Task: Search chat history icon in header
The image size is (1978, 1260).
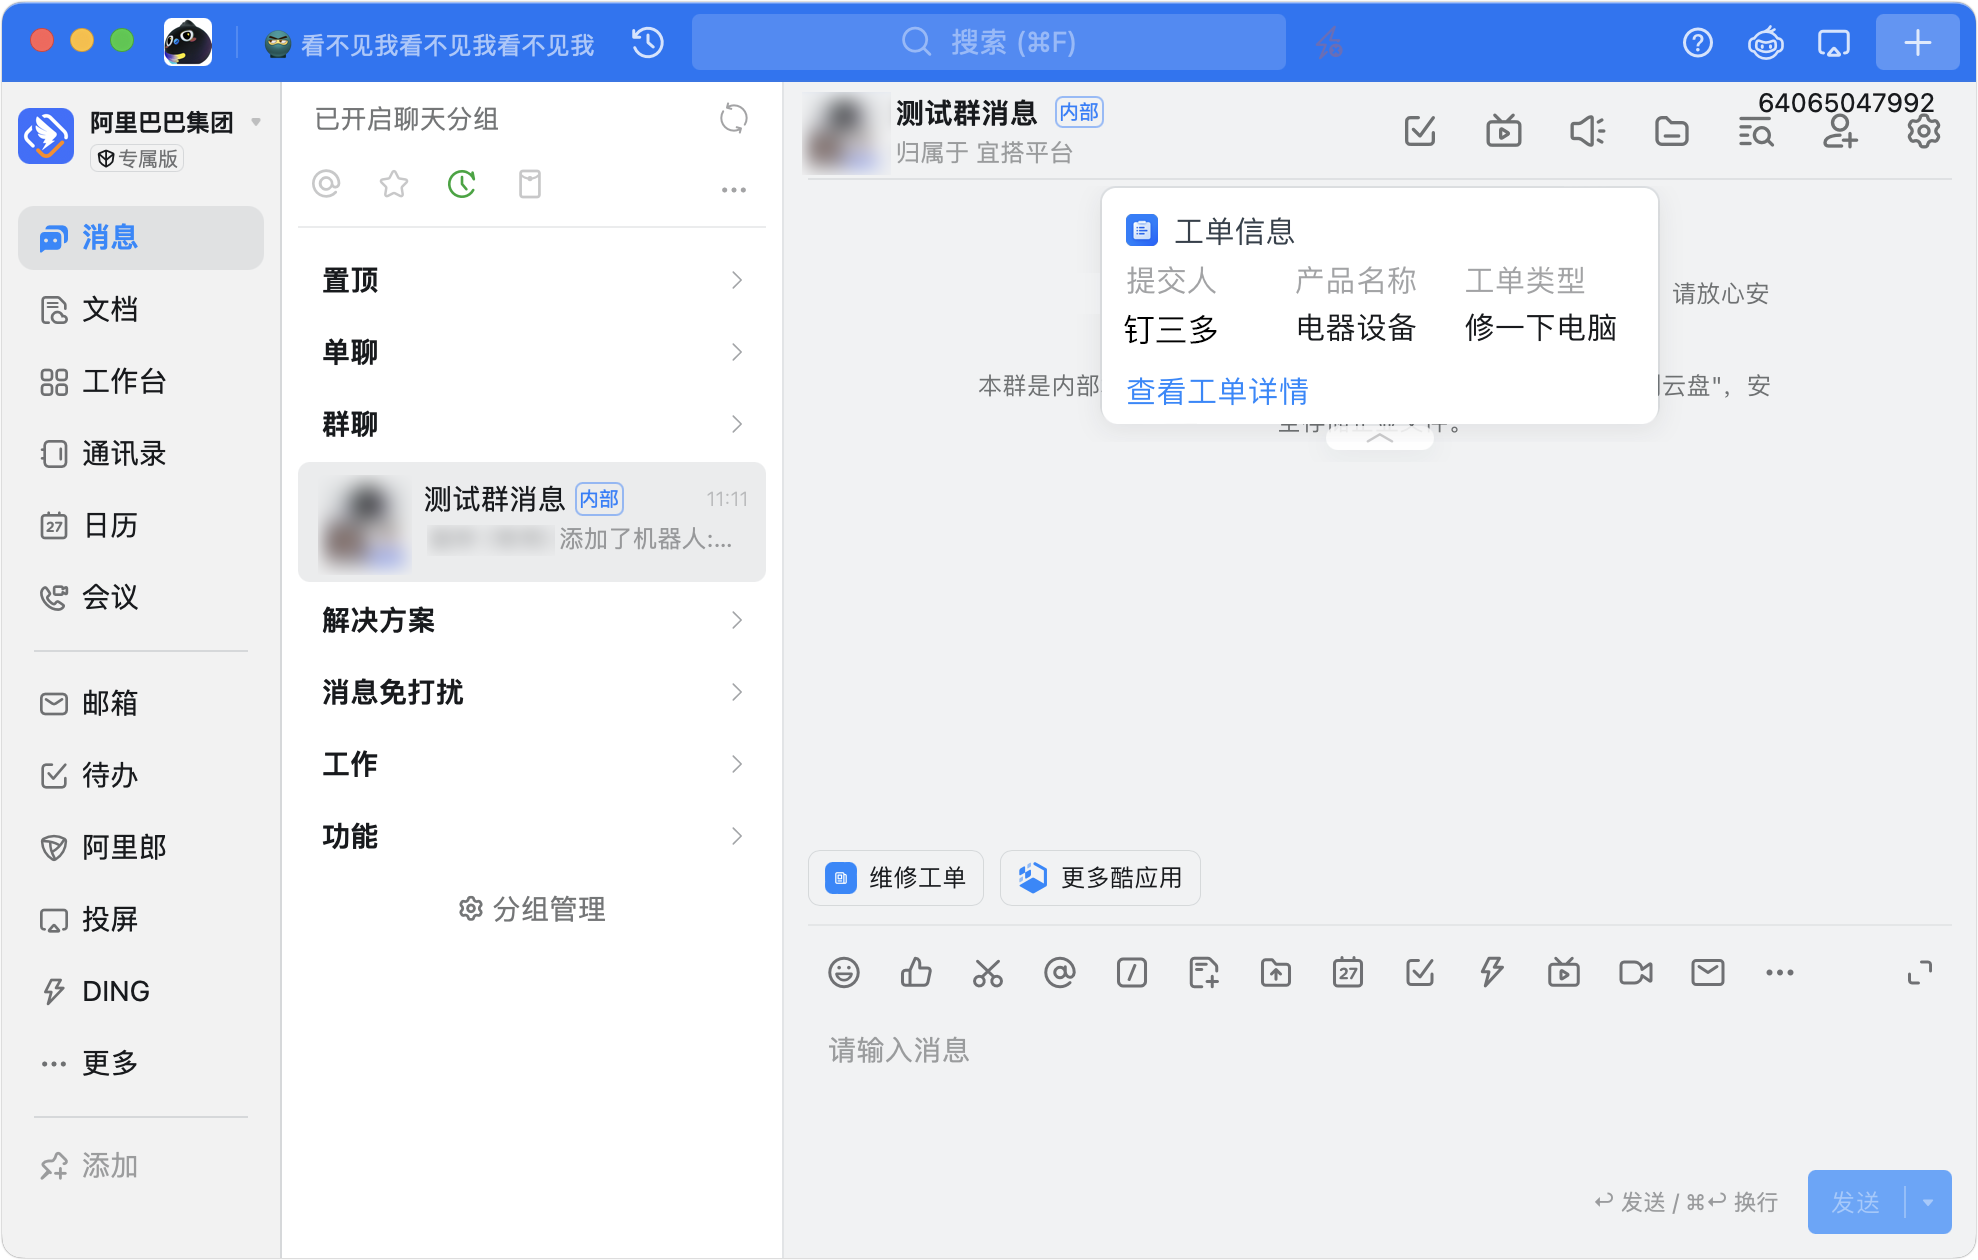Action: click(x=1756, y=131)
